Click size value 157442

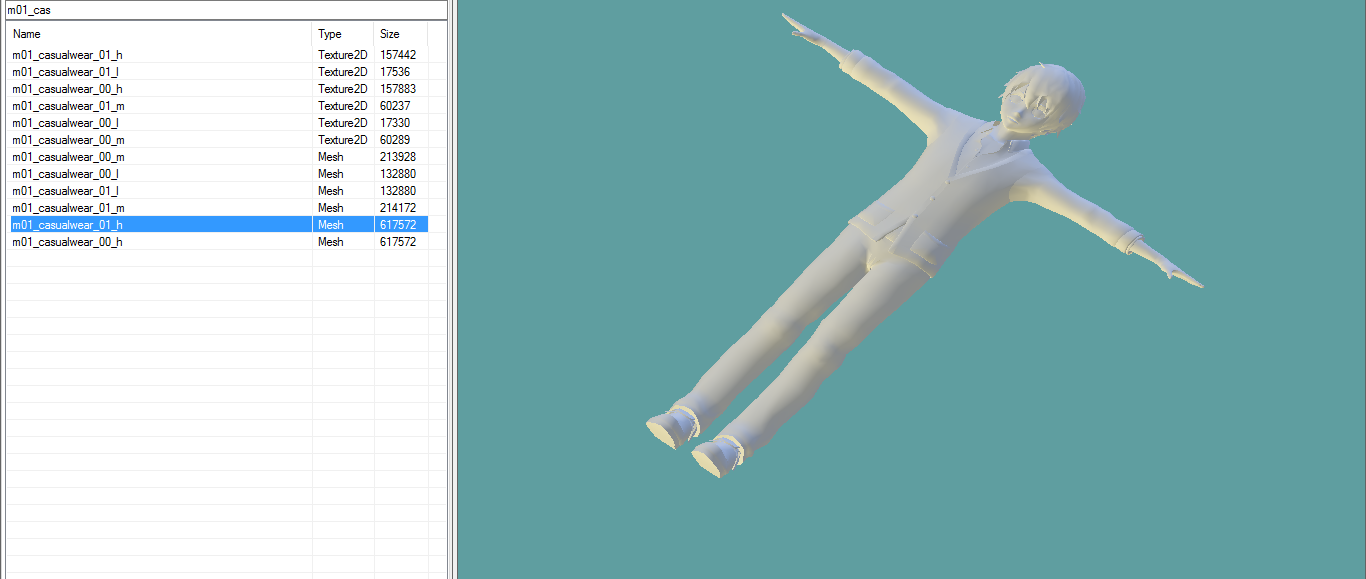pyautogui.click(x=398, y=55)
